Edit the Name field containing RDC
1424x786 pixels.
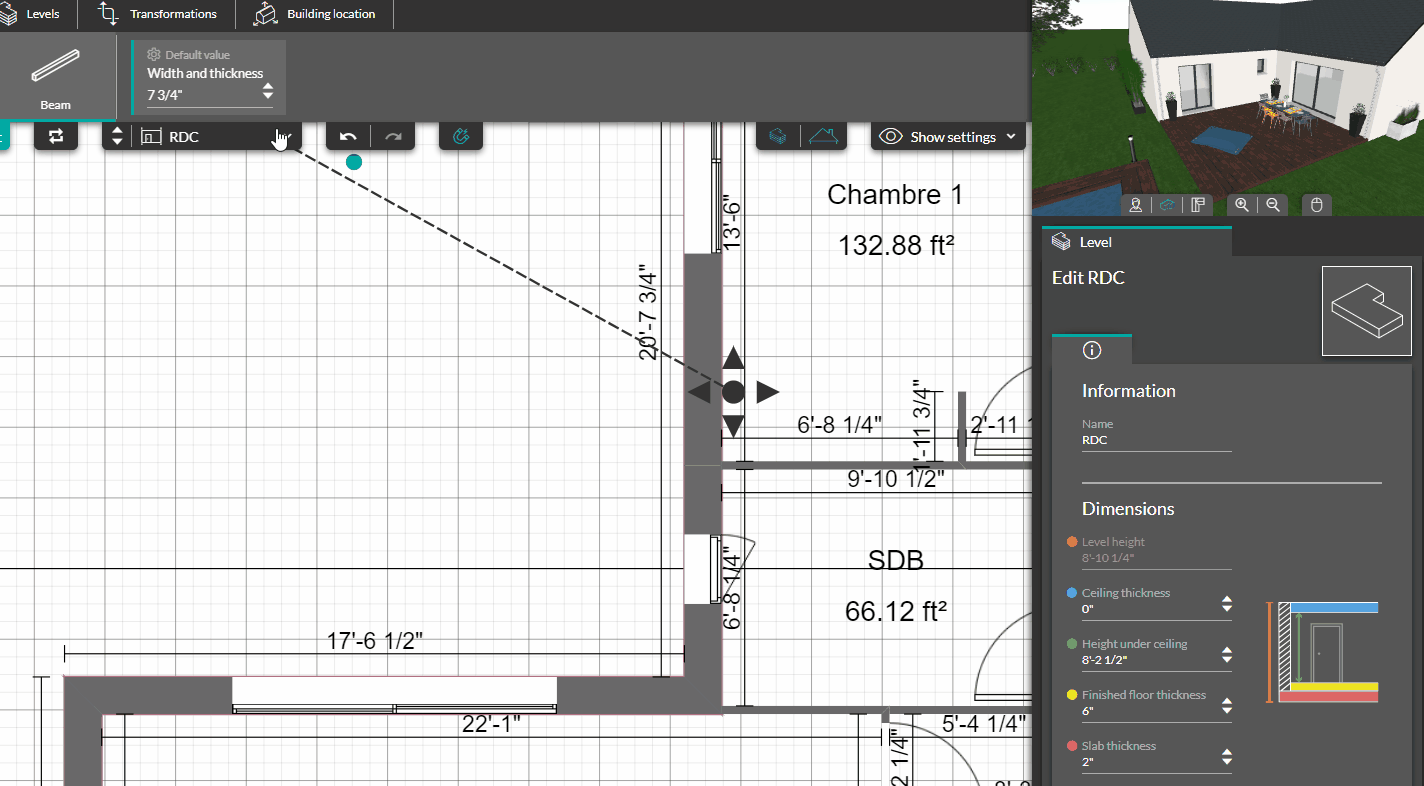click(1157, 440)
